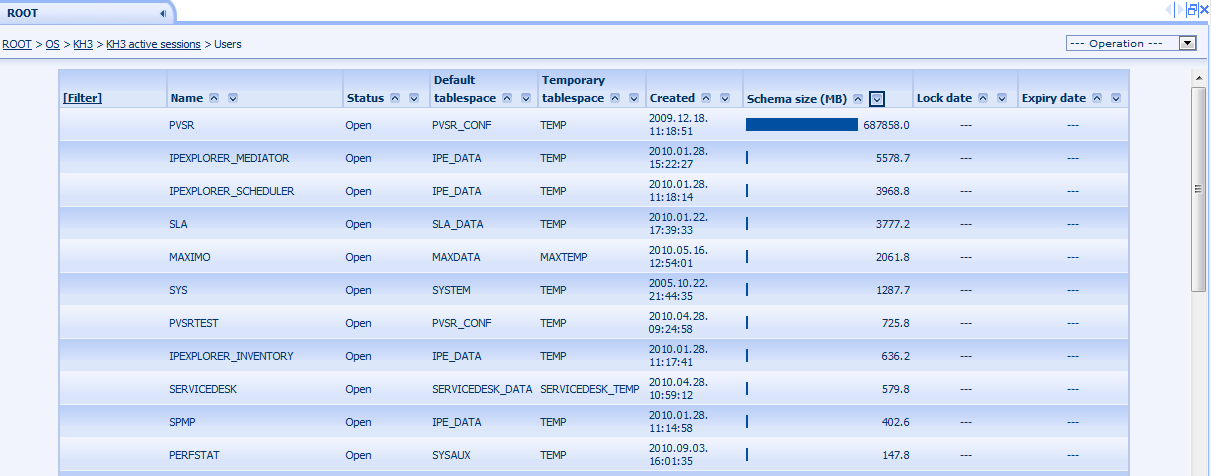Navigate to OS breadcrumb

[52, 44]
